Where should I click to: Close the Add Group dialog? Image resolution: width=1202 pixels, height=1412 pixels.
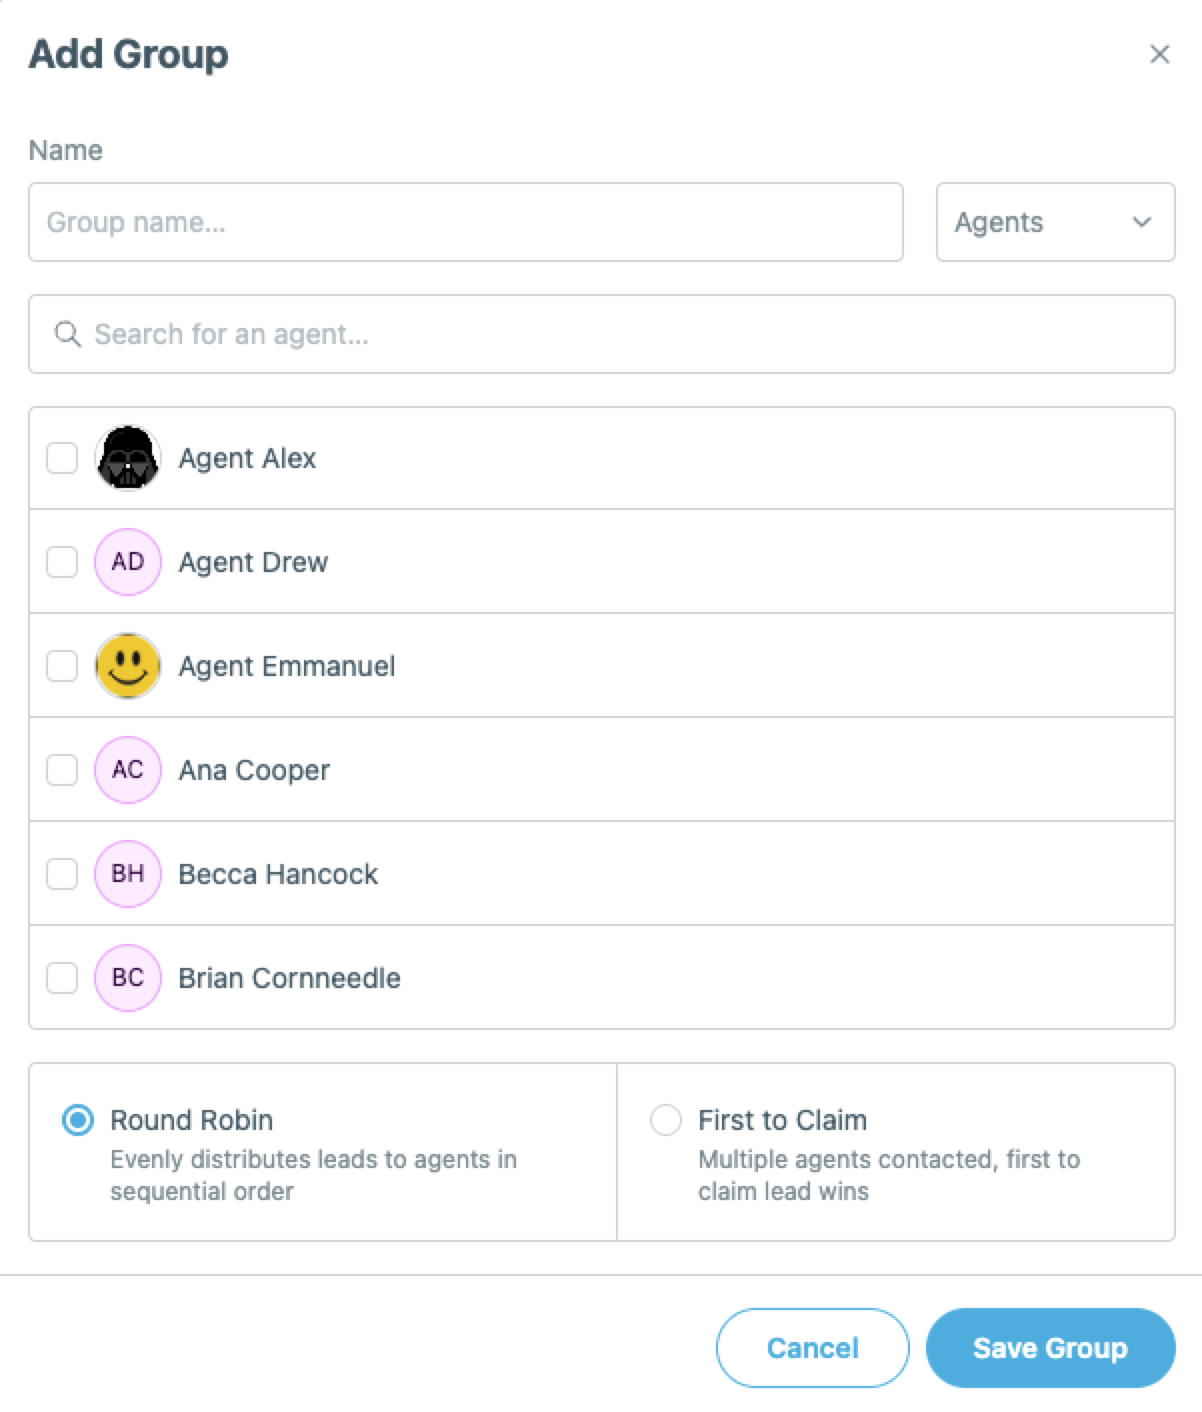[x=1159, y=54]
